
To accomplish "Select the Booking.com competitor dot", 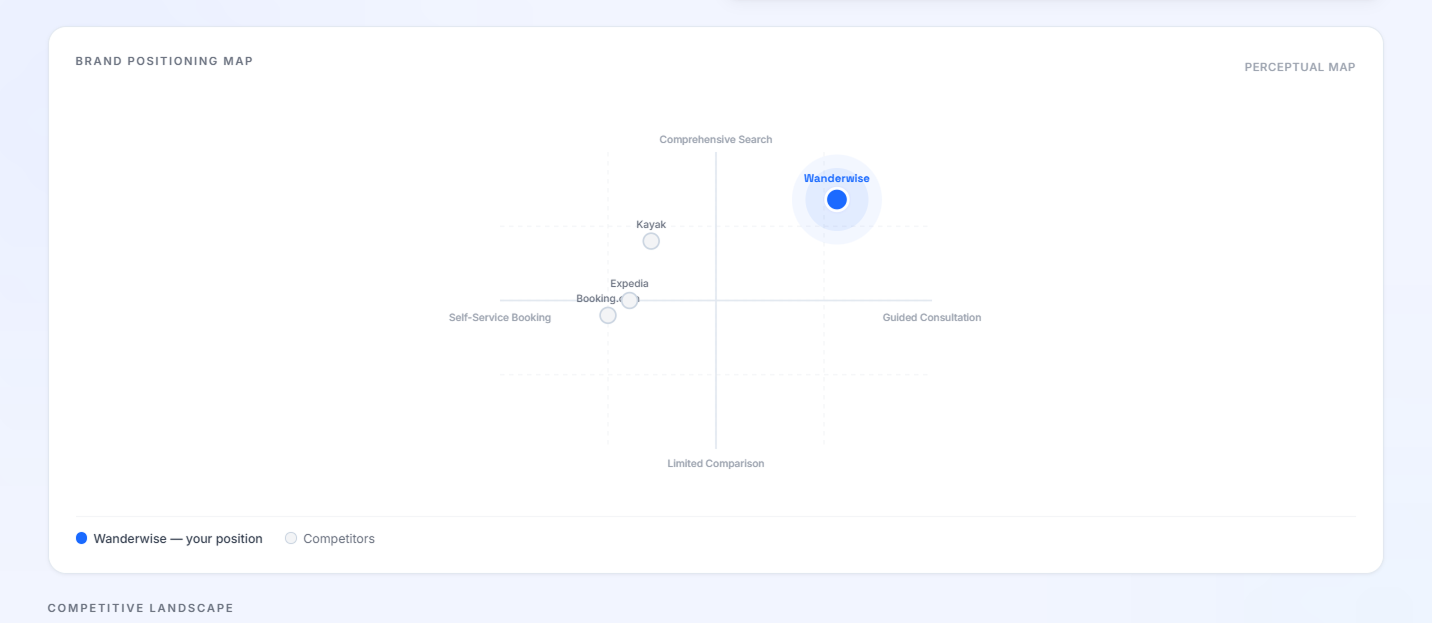I will coord(608,315).
